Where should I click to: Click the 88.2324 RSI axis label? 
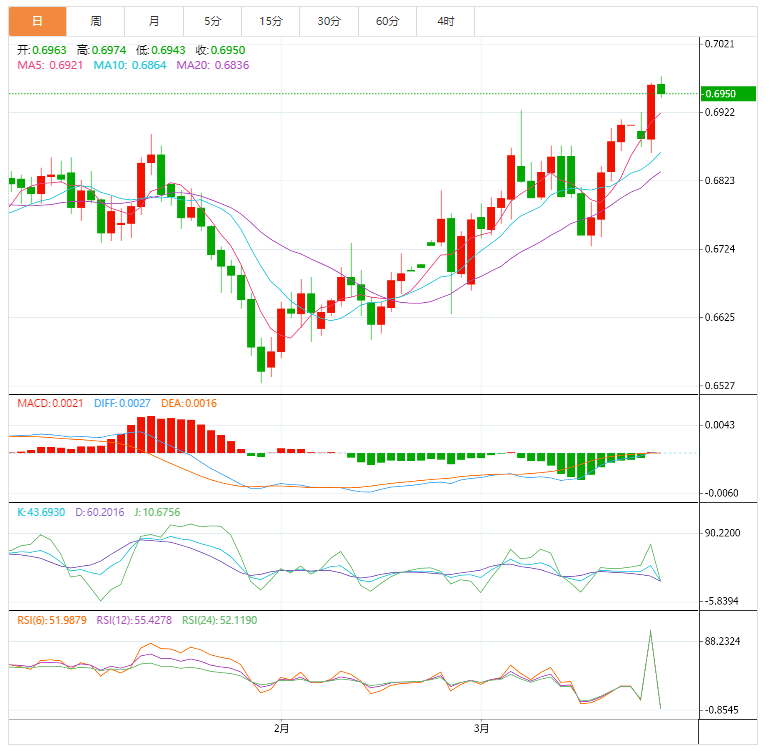coord(722,642)
